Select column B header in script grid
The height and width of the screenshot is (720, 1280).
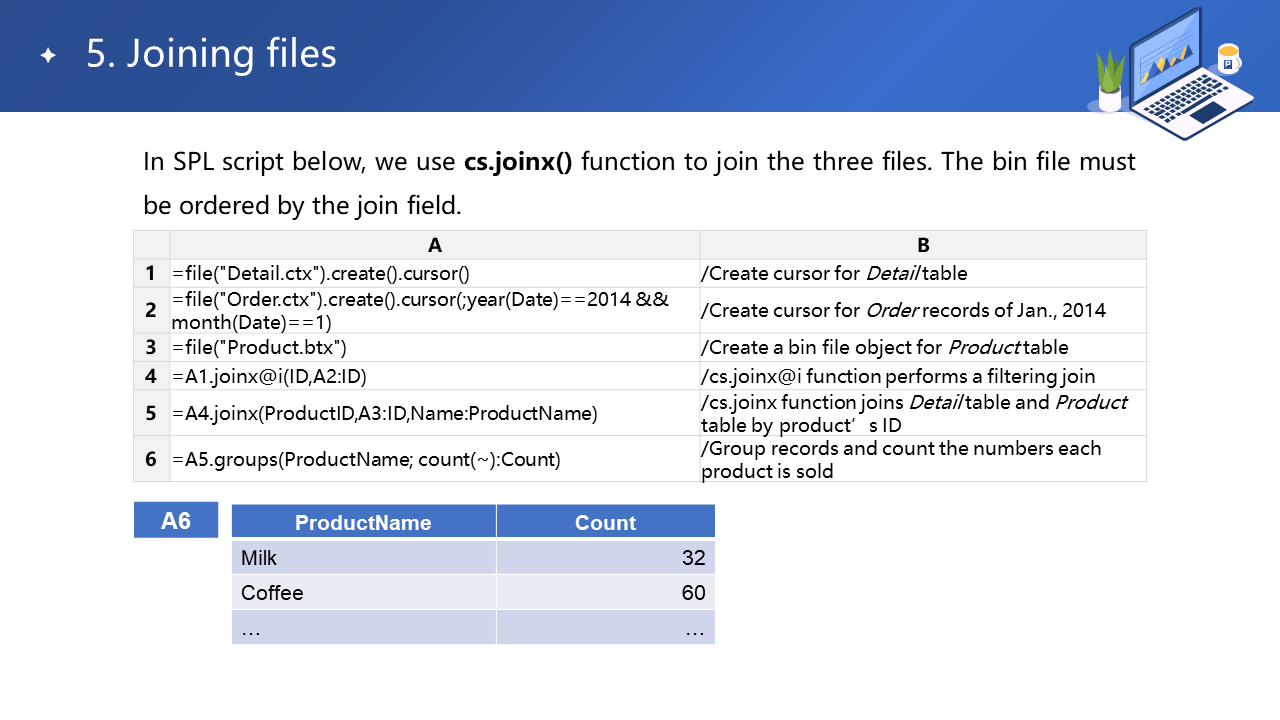[922, 245]
